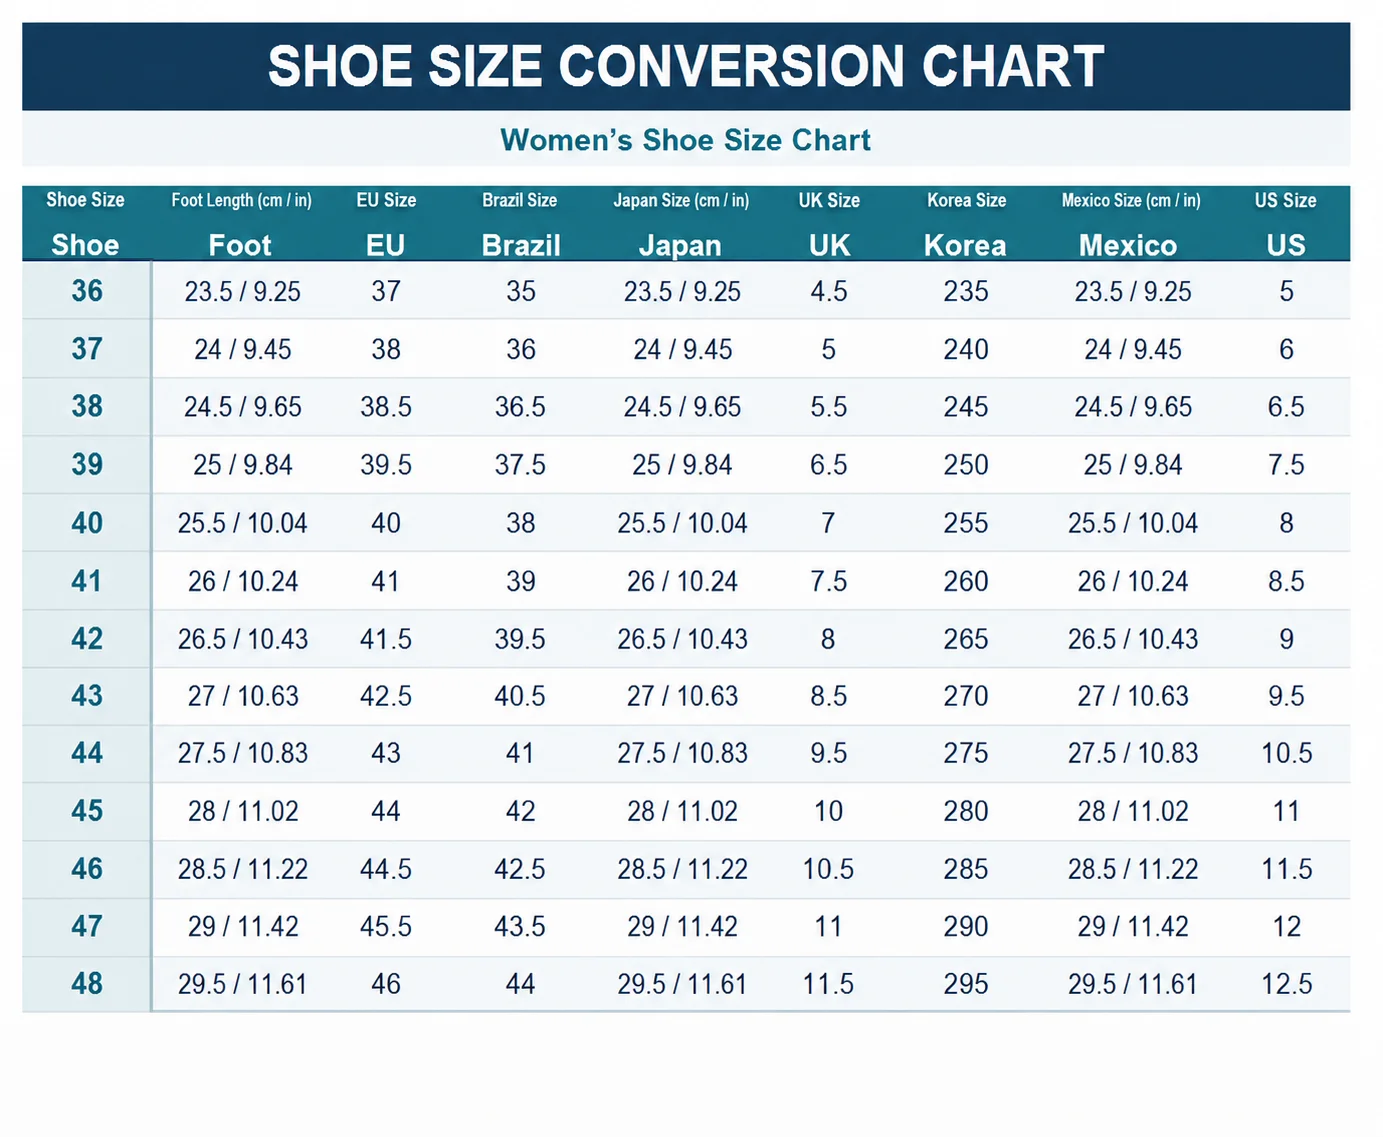Select the Foot Length column header

click(241, 223)
